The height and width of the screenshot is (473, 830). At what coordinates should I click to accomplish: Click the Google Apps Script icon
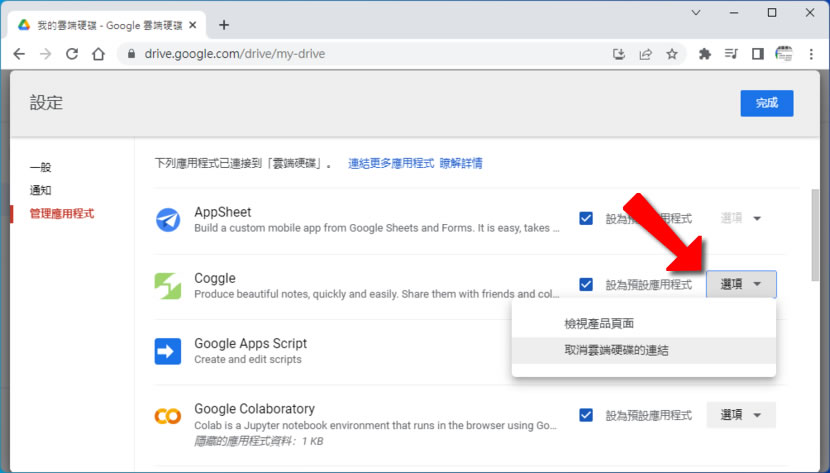168,351
